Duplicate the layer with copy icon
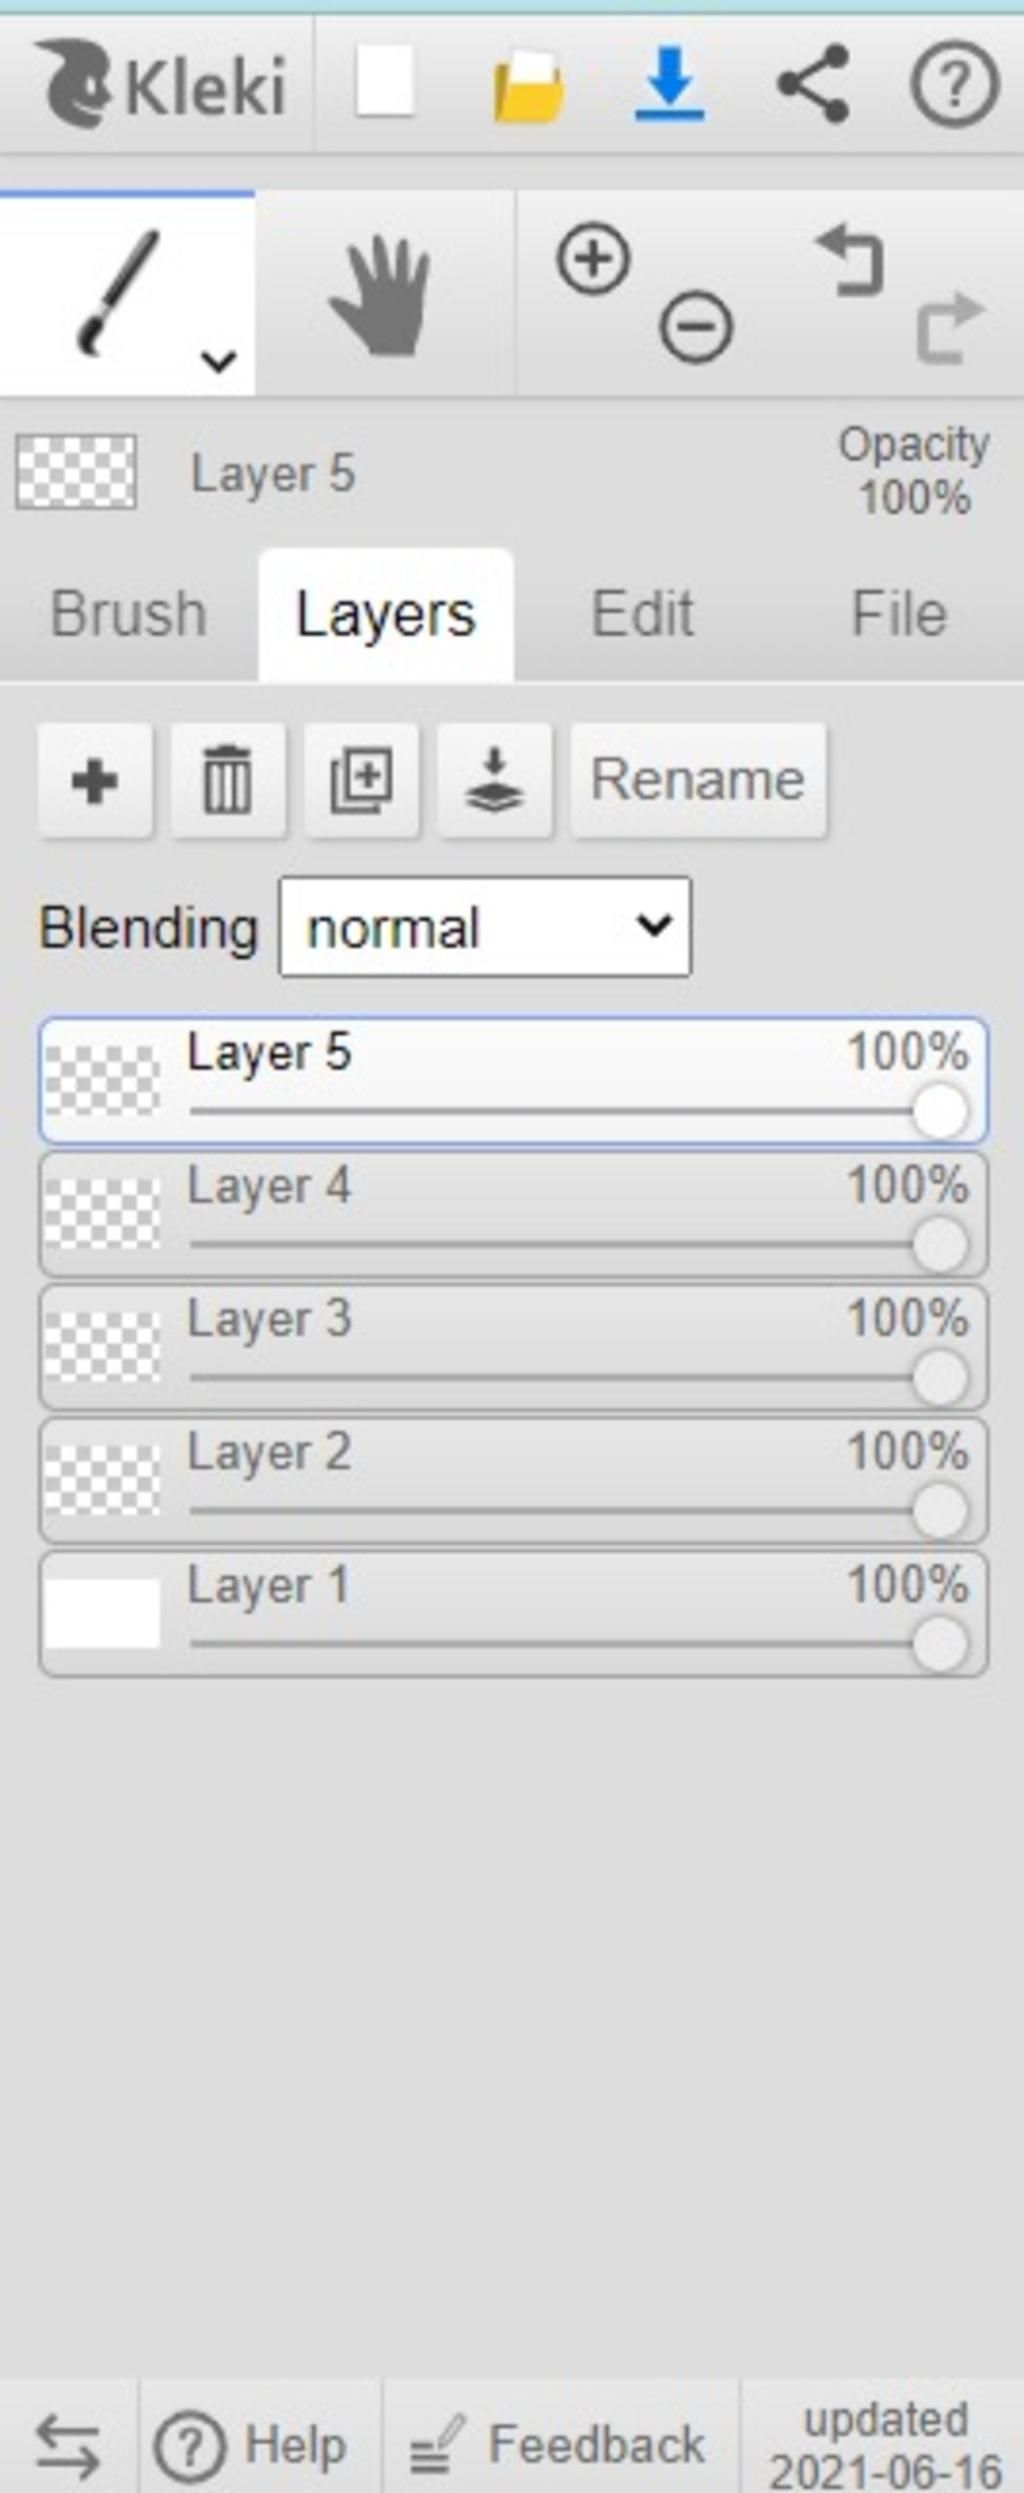Screen dimensions: 1024x2493 click(361, 780)
